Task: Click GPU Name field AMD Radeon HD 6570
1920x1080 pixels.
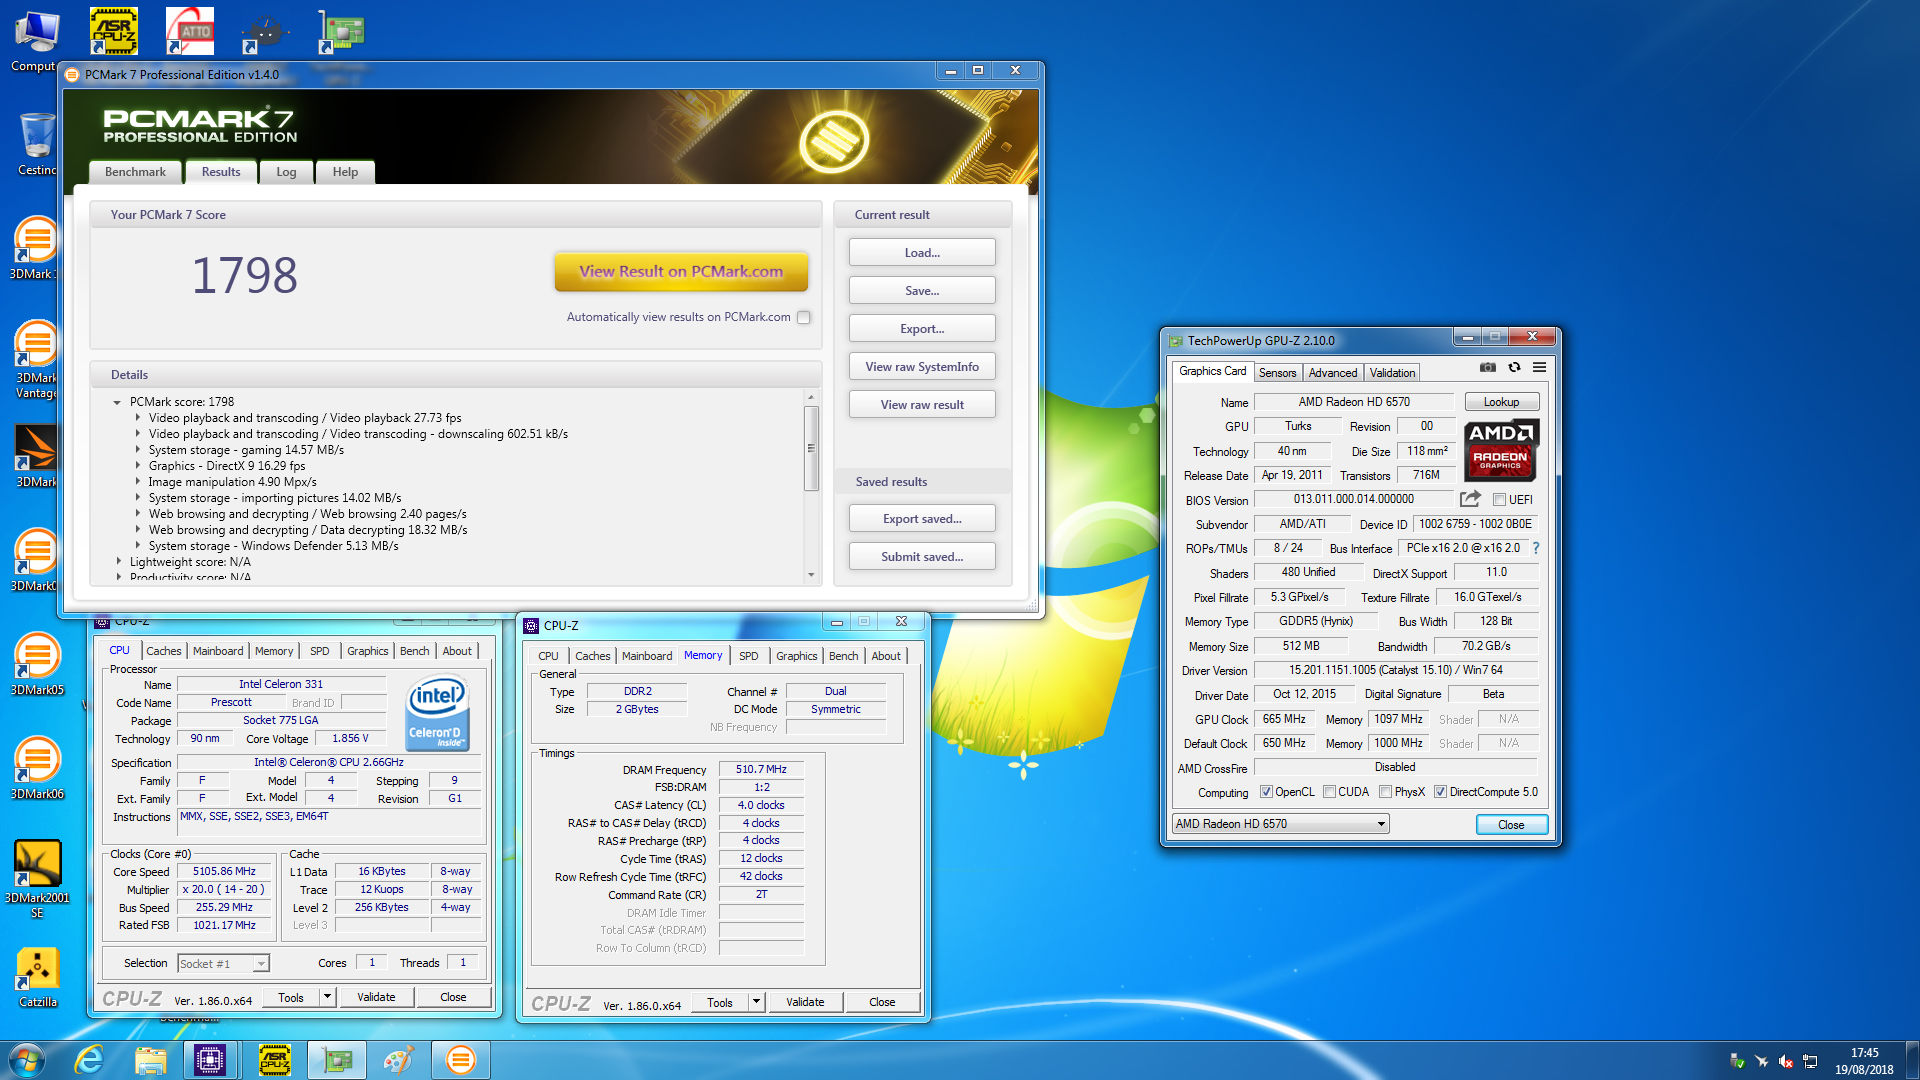Action: [x=1354, y=402]
